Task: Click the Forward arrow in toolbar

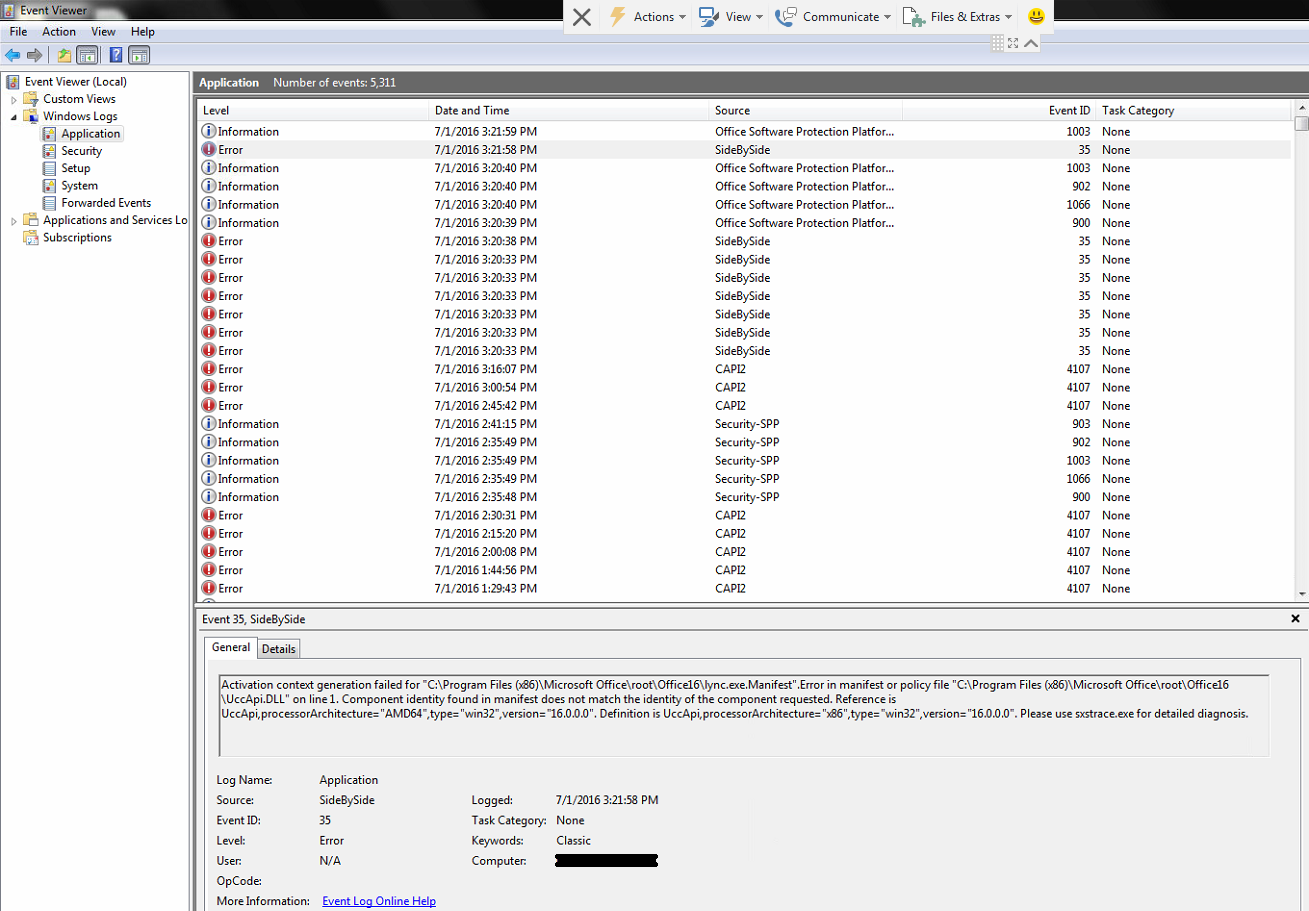Action: pos(35,55)
